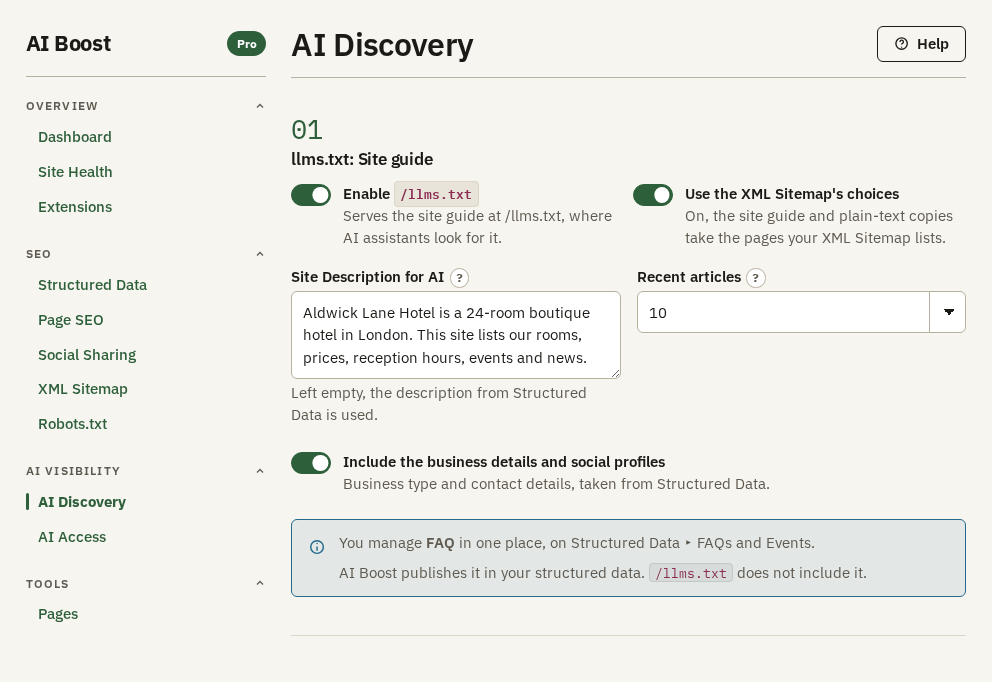
Task: Open Robots.txt settings
Action: [72, 424]
